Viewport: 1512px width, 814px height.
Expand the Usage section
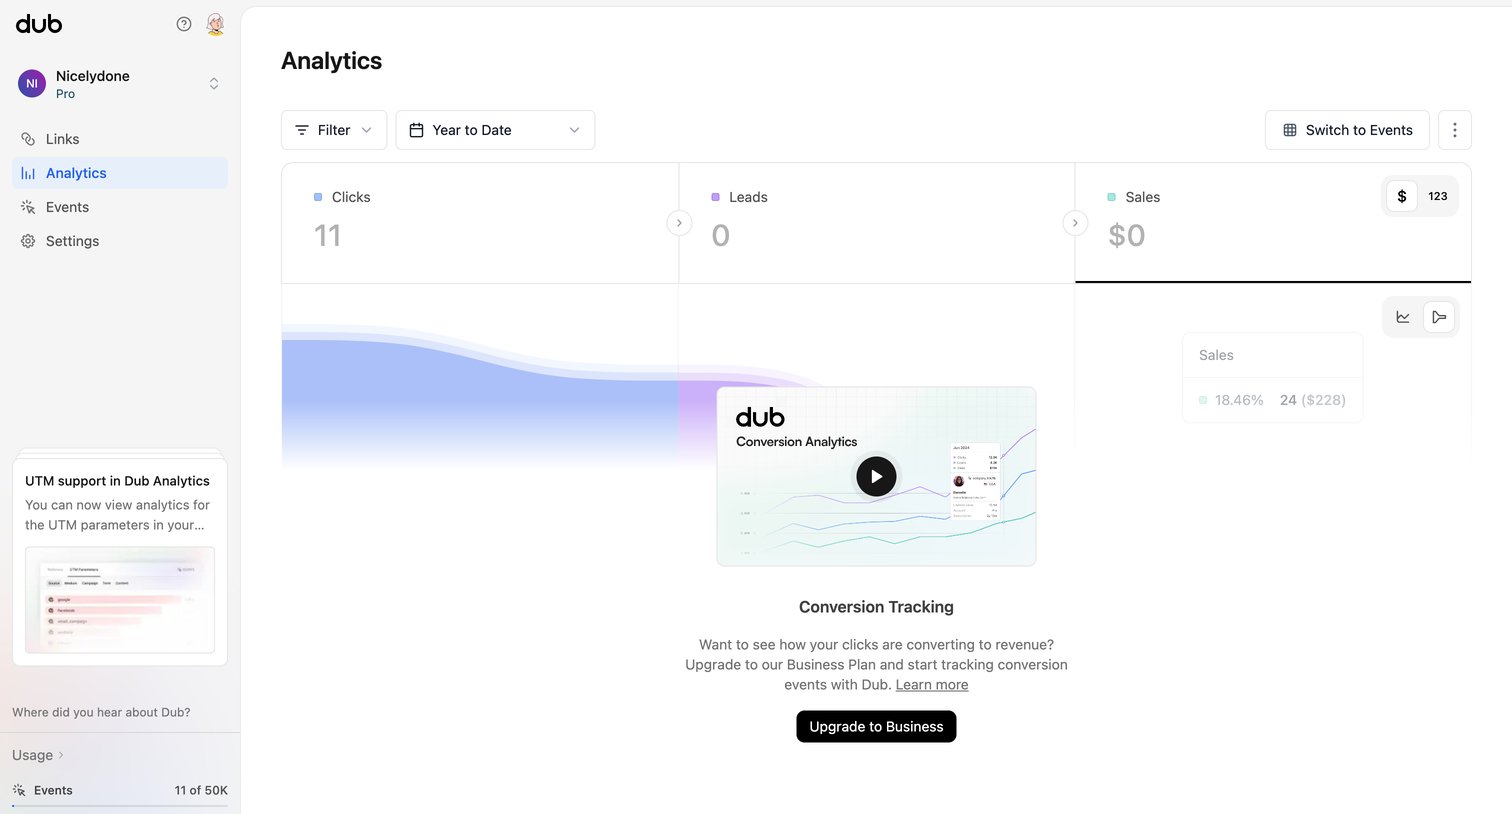click(38, 755)
